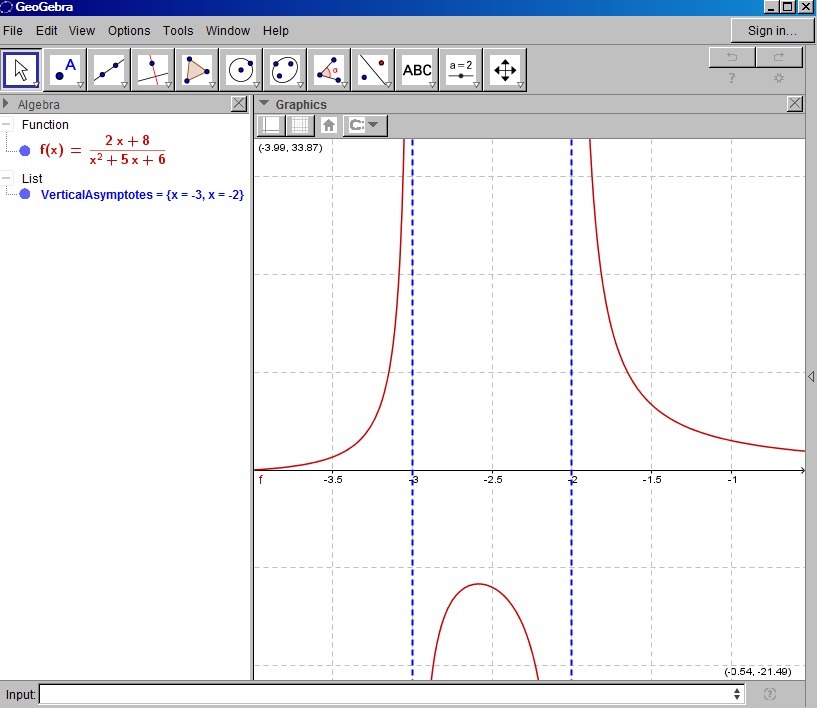Select the New Point tool
Image resolution: width=817 pixels, height=708 pixels.
[x=65, y=69]
